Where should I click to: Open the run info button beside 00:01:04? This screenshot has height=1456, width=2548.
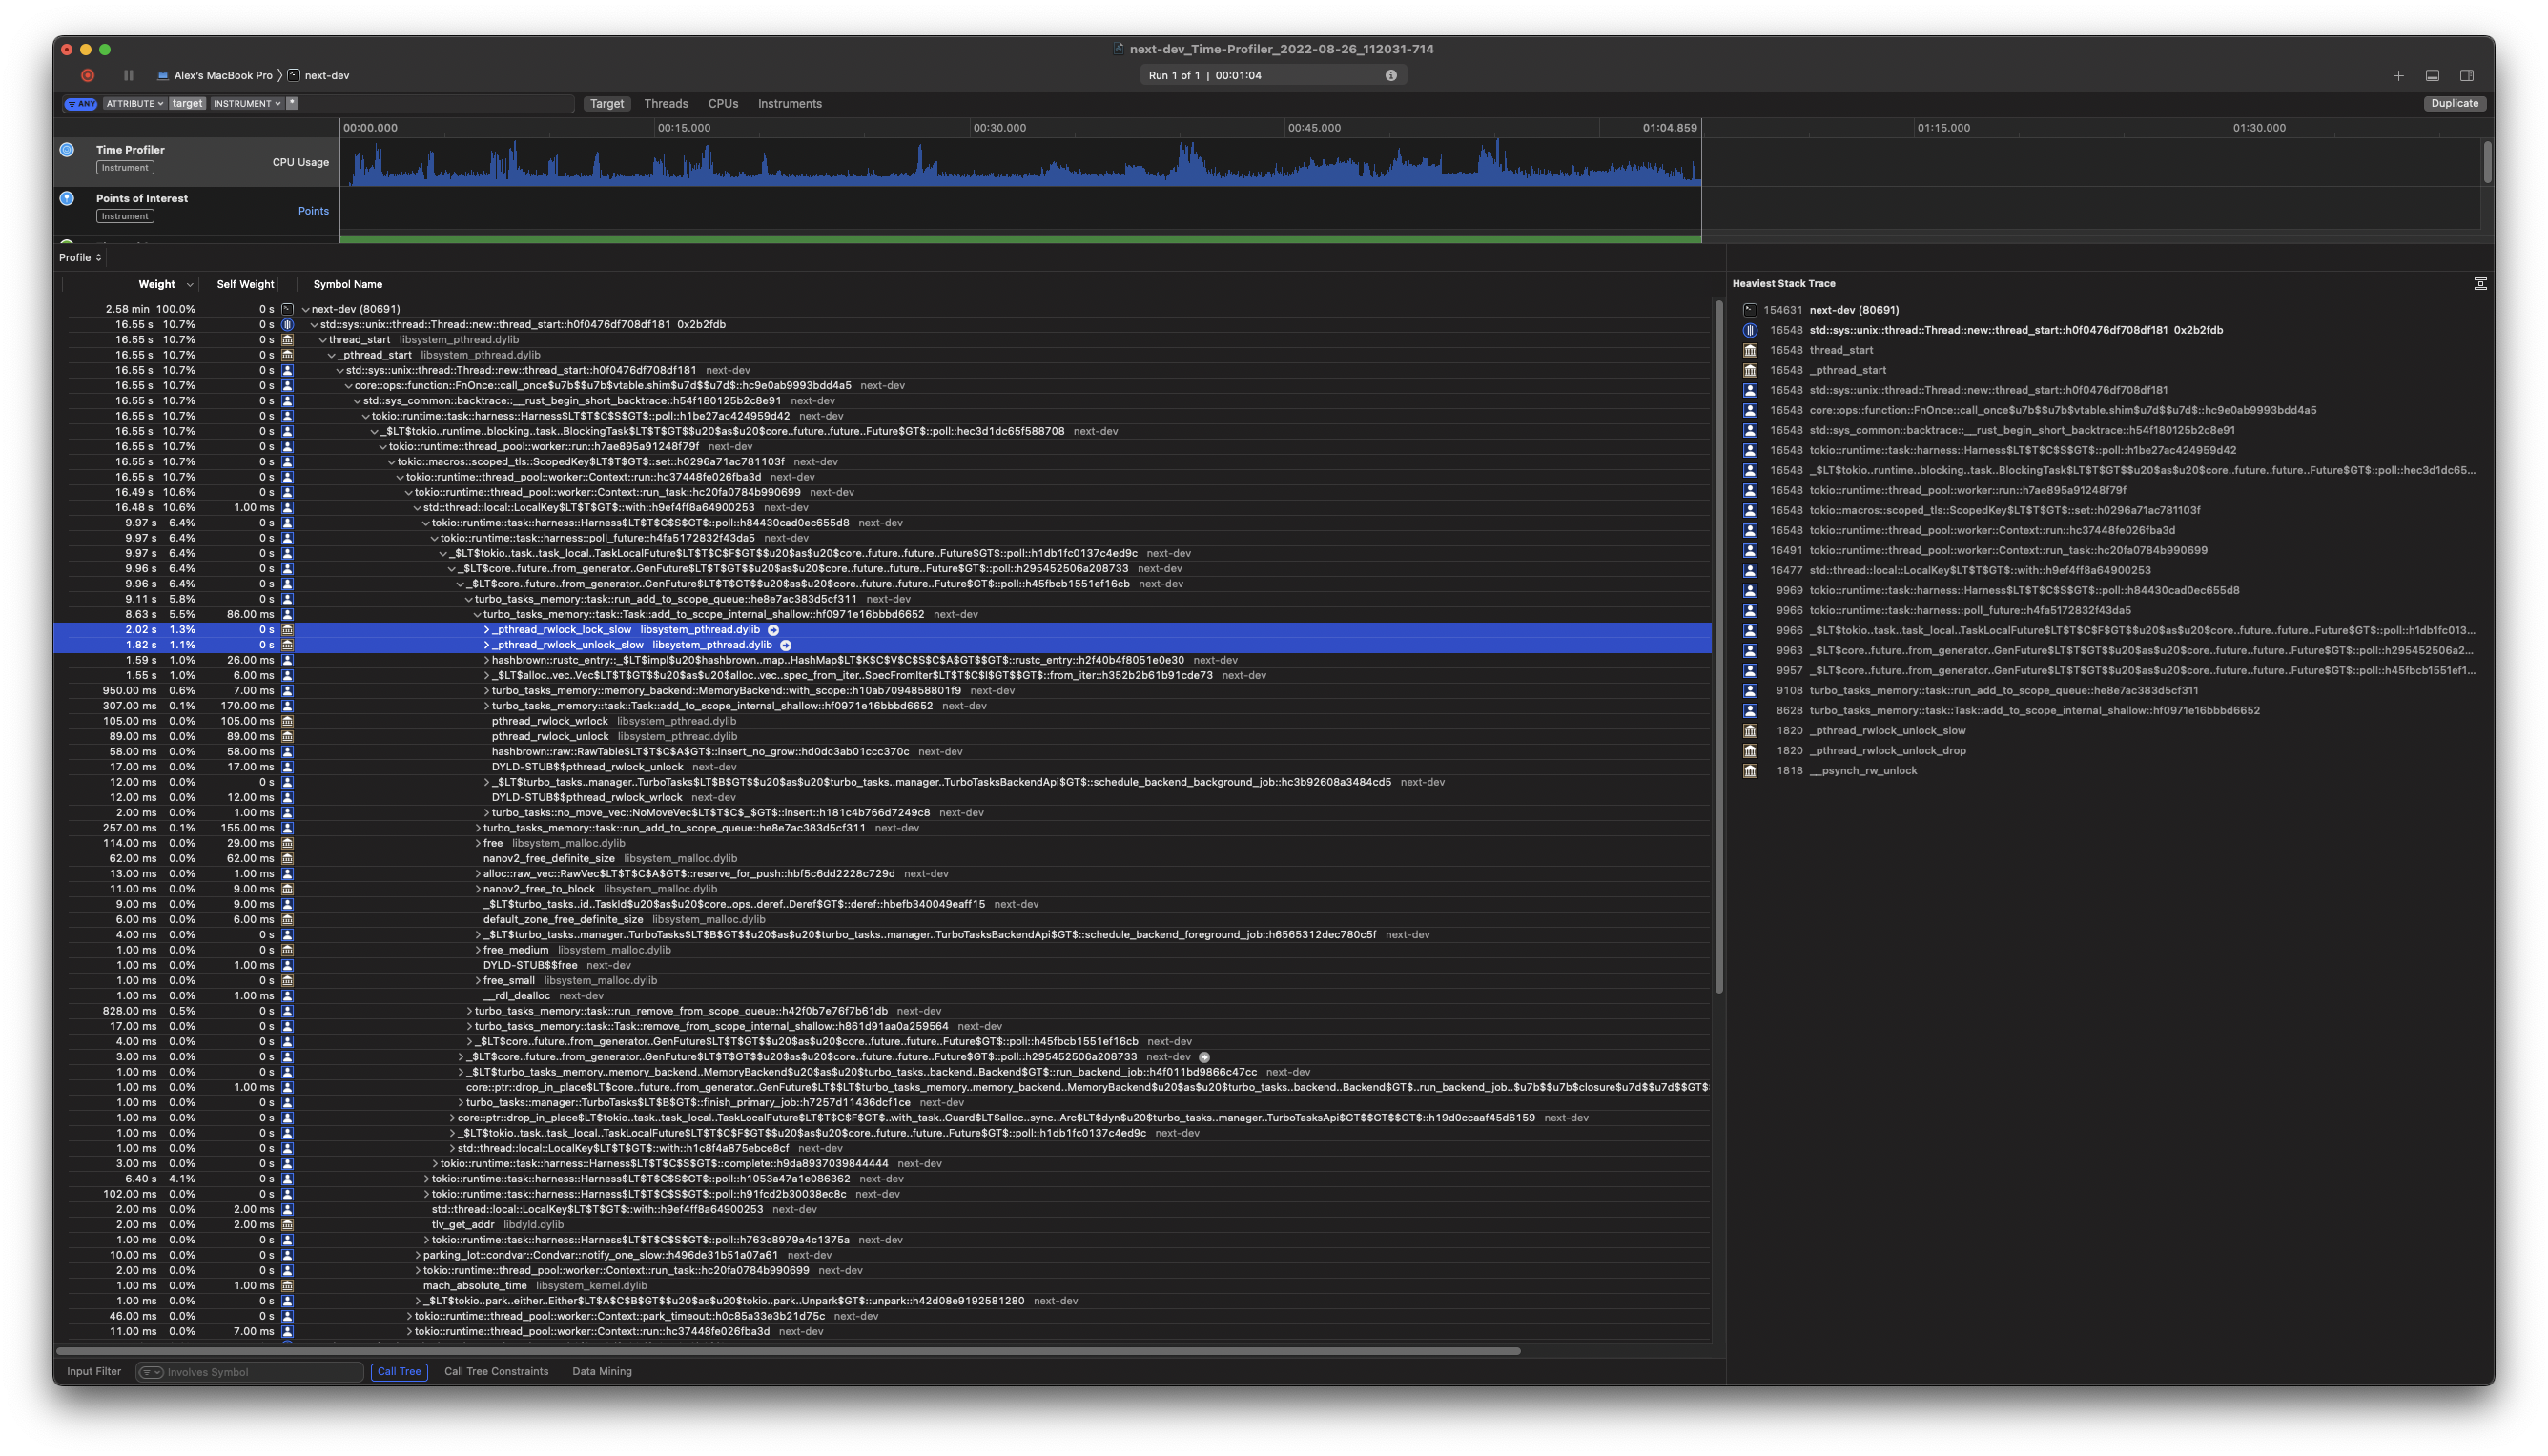coord(1390,75)
